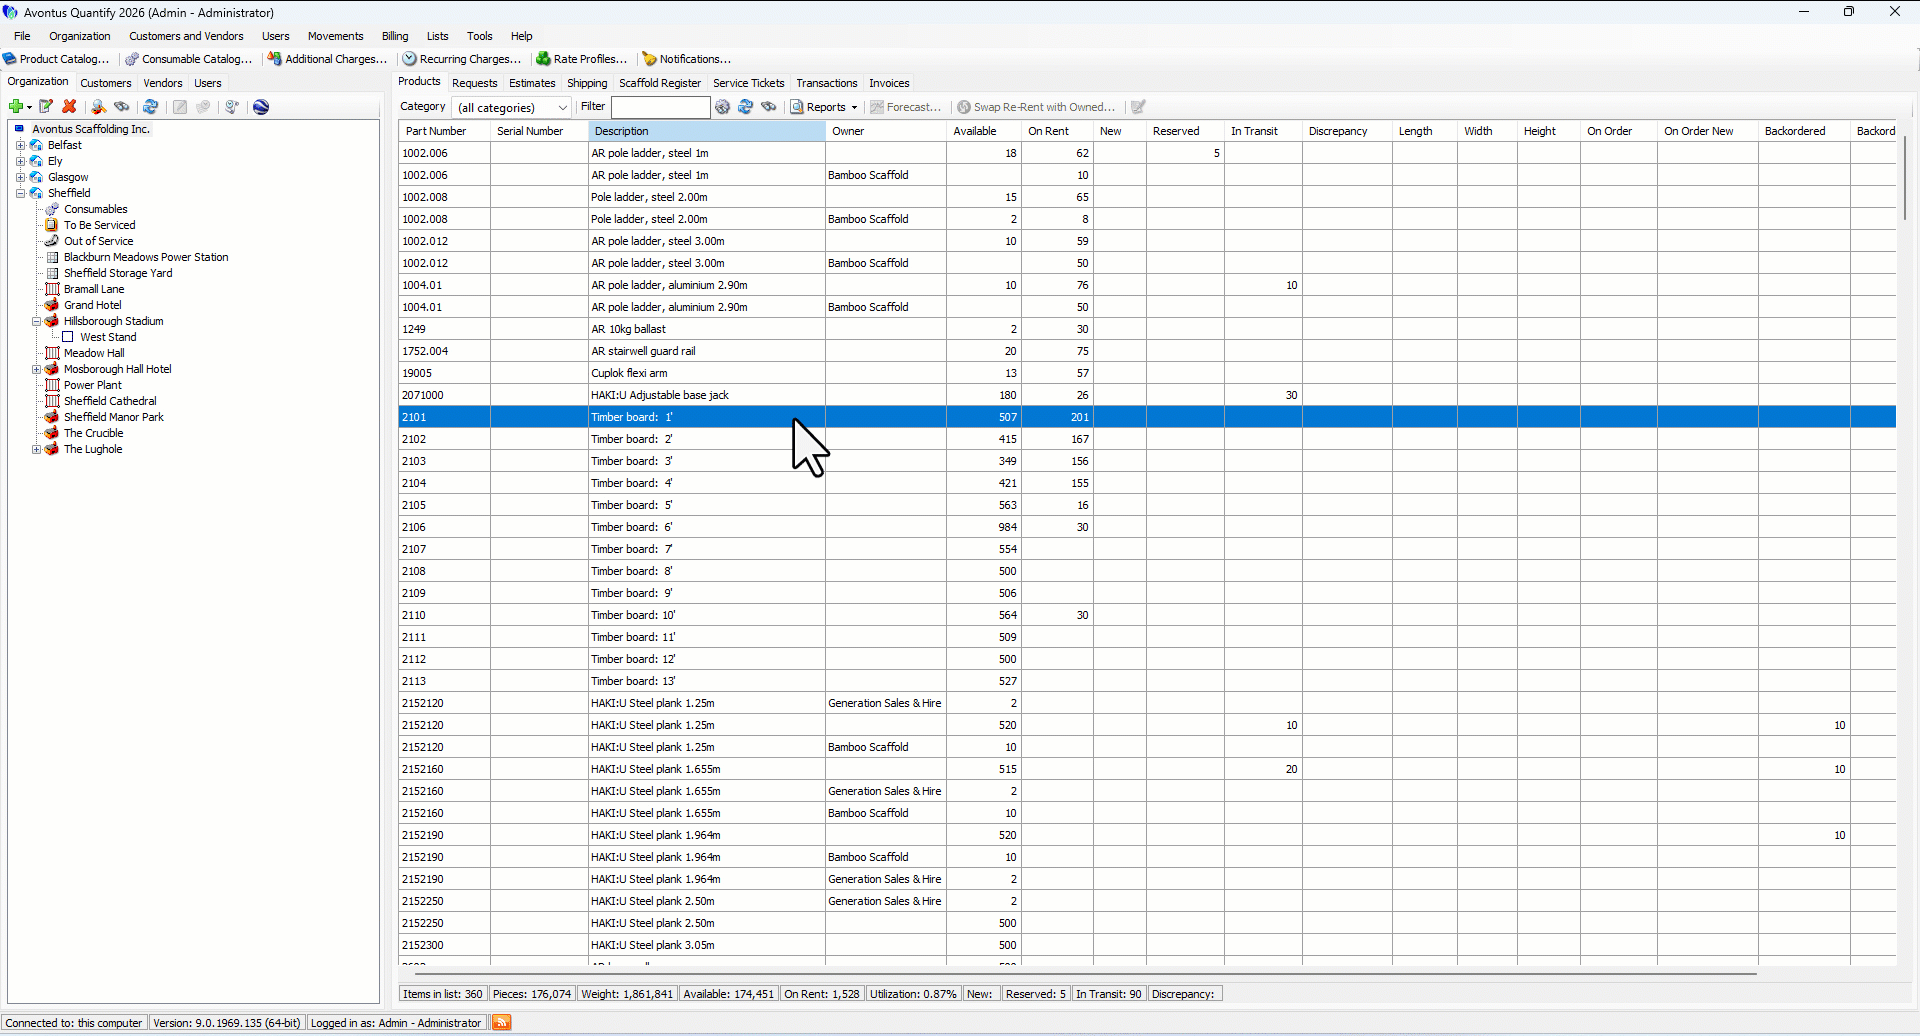The width and height of the screenshot is (1920, 1036).
Task: Click the Notifications horn icon
Action: [649, 59]
